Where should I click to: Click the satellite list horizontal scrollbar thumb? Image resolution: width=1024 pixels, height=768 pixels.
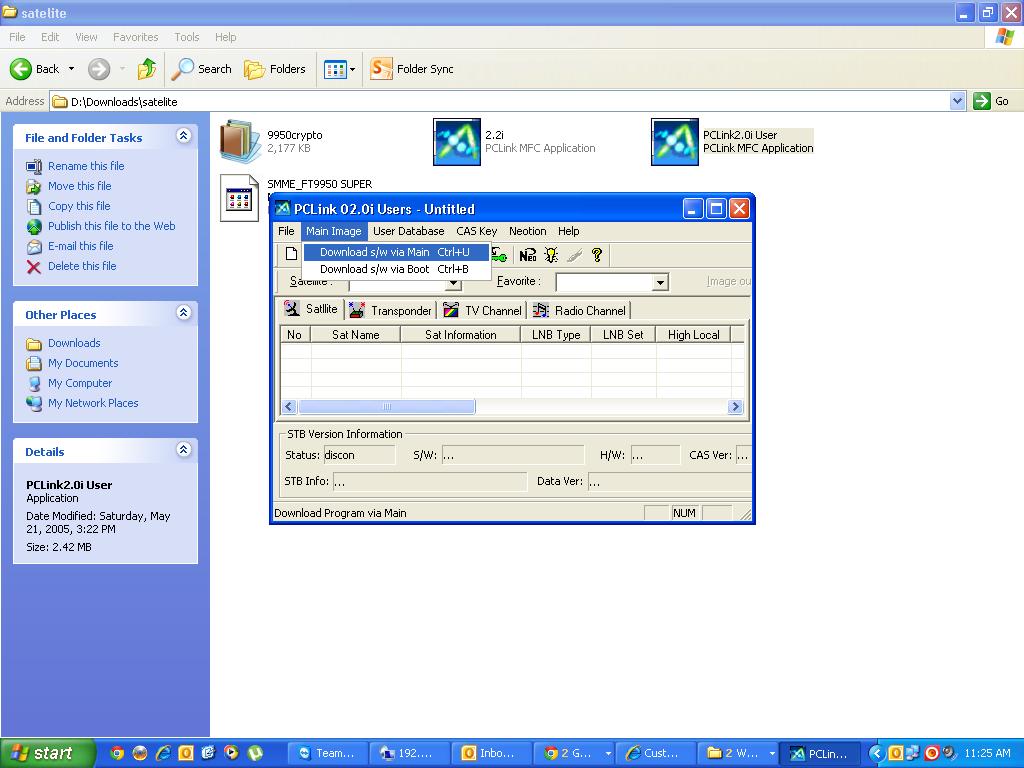[387, 407]
